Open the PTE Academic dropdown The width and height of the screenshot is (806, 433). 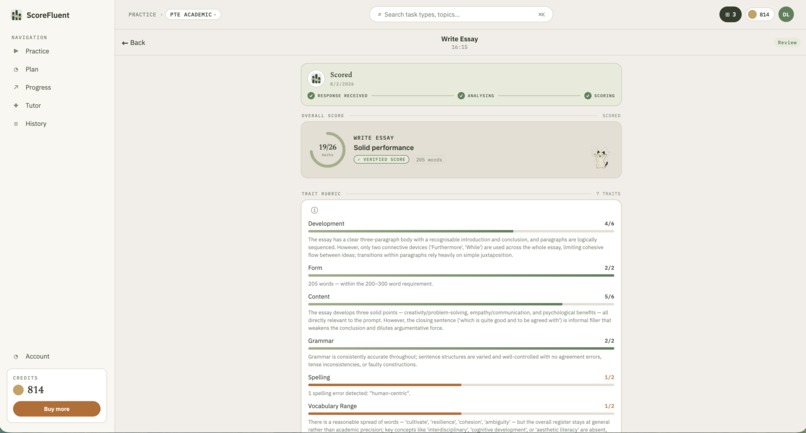point(193,14)
